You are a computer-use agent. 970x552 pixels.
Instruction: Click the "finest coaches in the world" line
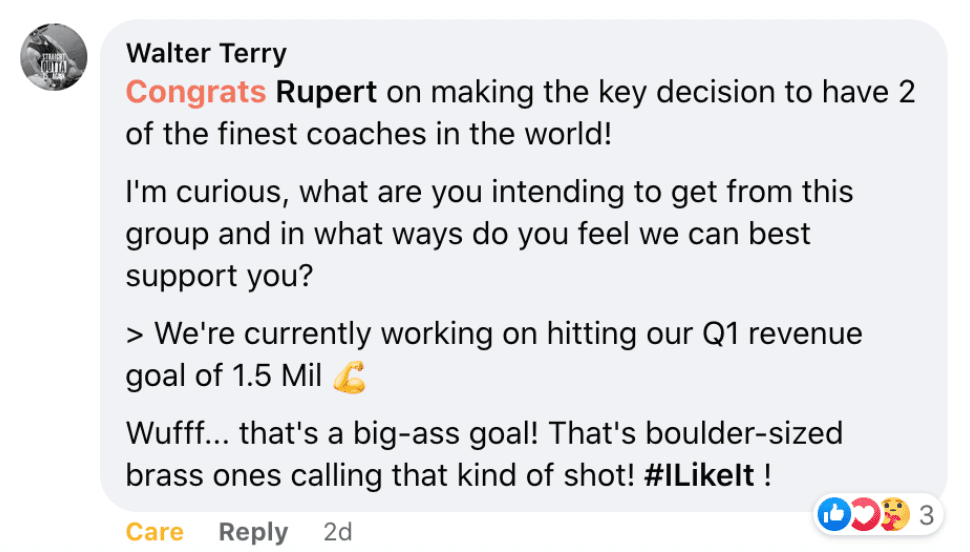tap(368, 133)
